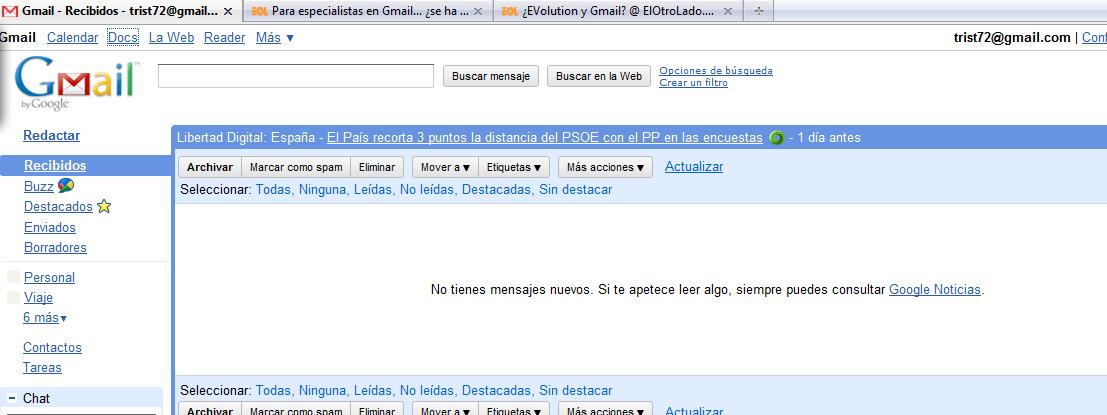Open the Más menu in top bar

(x=275, y=37)
